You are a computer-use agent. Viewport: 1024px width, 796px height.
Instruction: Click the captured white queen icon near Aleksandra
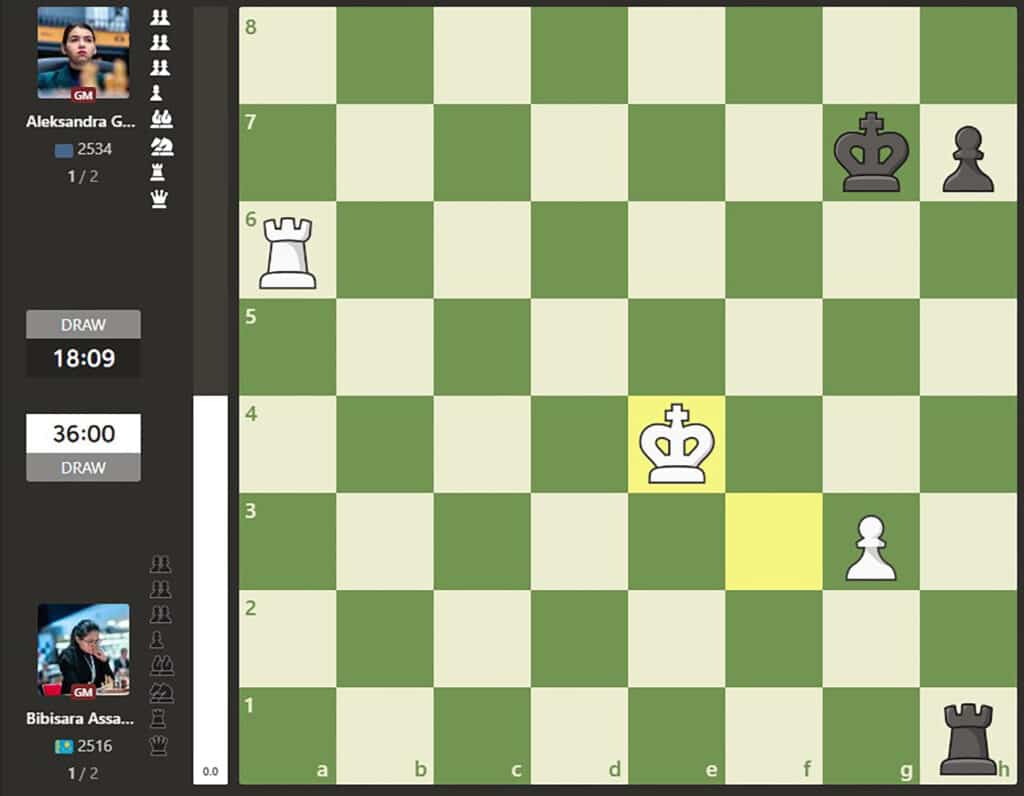(x=159, y=200)
